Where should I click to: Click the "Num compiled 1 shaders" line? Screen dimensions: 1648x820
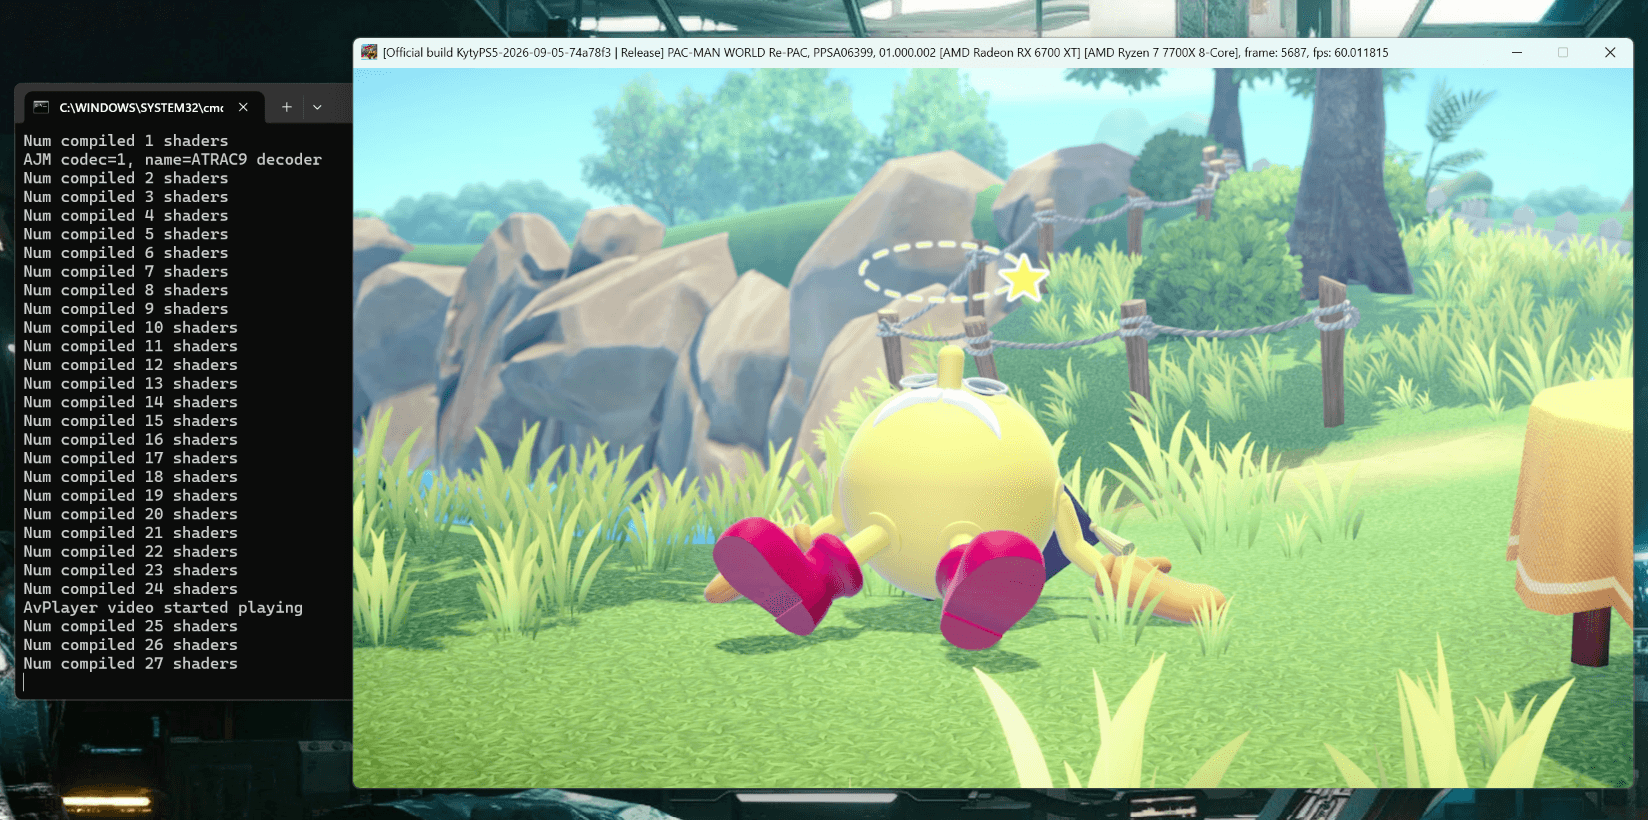pos(126,141)
